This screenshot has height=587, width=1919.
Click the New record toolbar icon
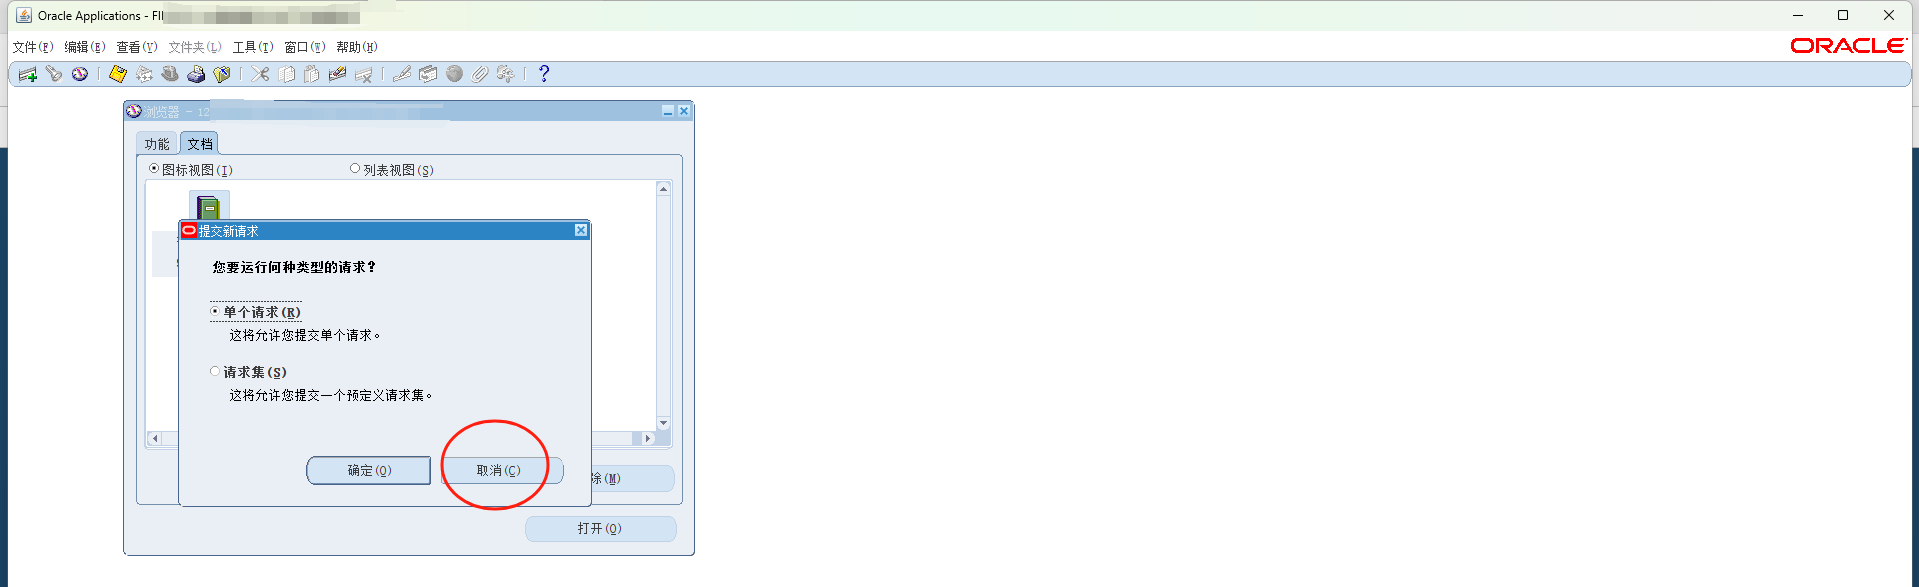[28, 74]
